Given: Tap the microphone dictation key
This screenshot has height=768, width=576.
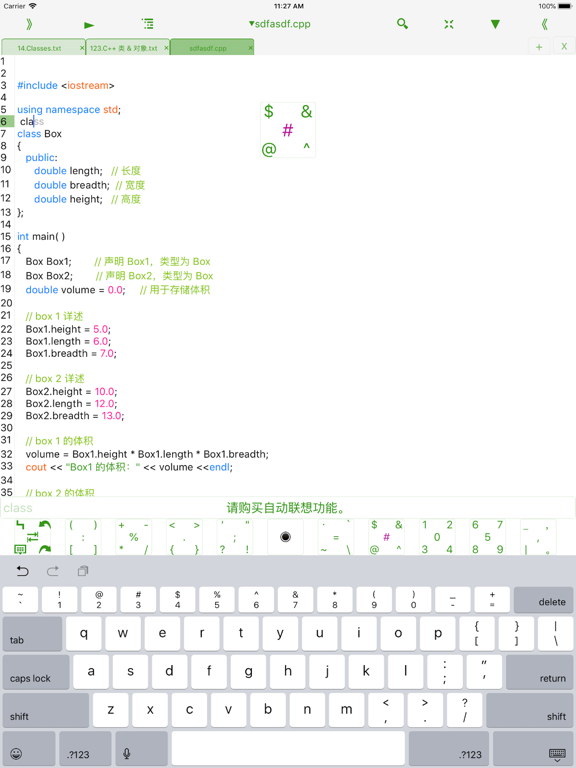Looking at the screenshot, I should [x=127, y=753].
